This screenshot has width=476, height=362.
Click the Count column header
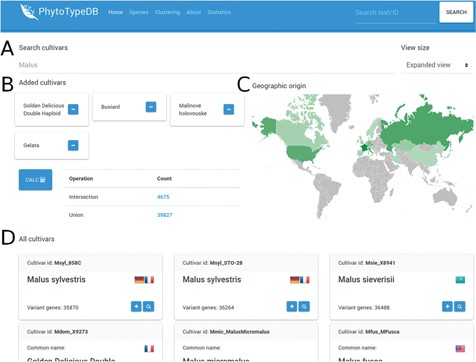(x=164, y=179)
